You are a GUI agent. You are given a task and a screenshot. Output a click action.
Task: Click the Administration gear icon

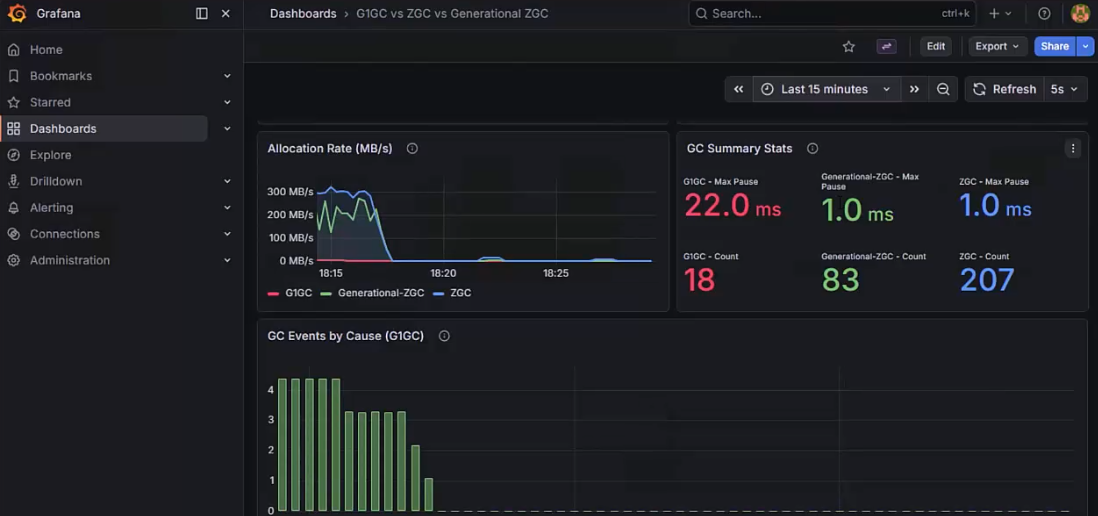(13, 260)
